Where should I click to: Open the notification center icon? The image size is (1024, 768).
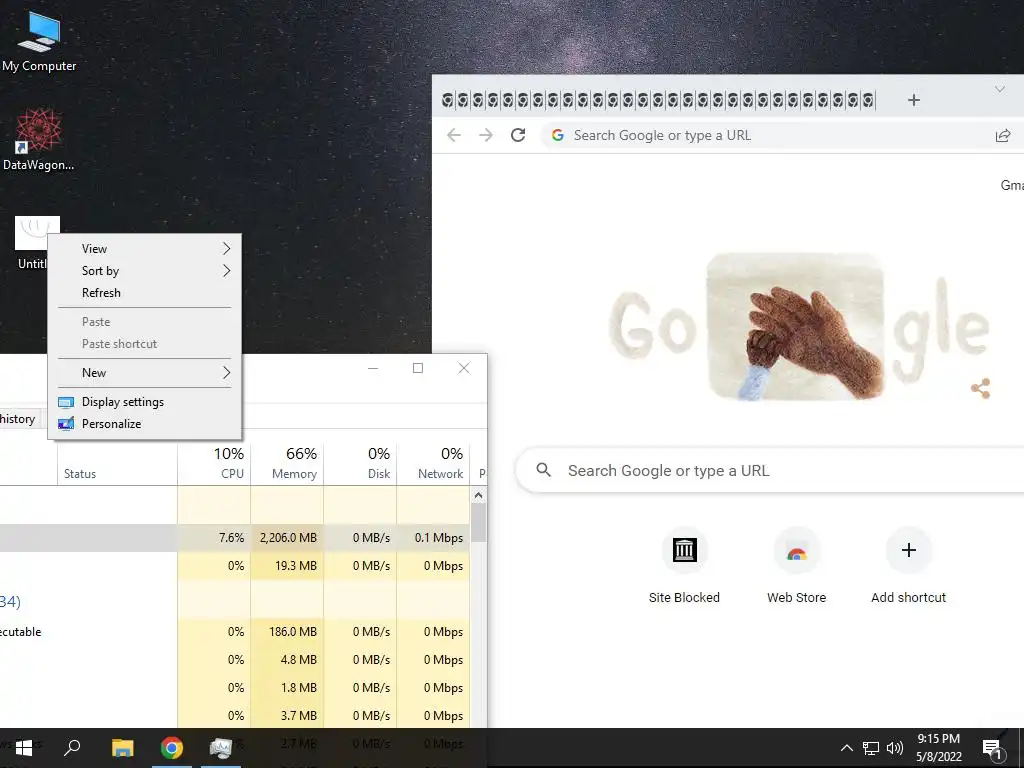point(992,749)
